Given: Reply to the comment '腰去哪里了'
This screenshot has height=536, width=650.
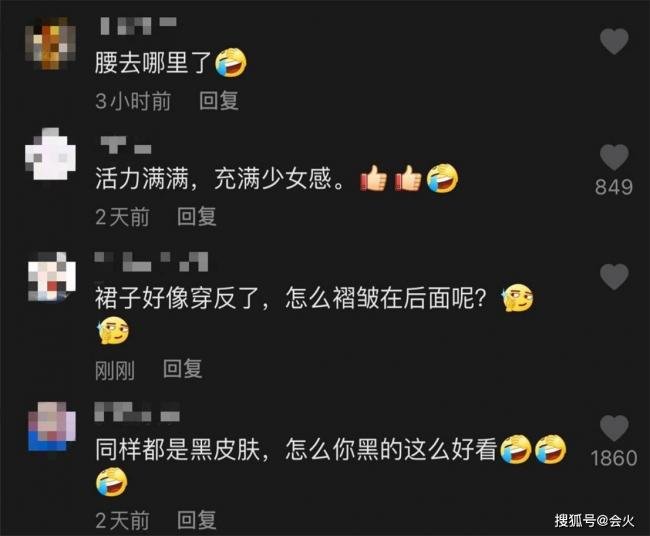Looking at the screenshot, I should click(x=219, y=101).
